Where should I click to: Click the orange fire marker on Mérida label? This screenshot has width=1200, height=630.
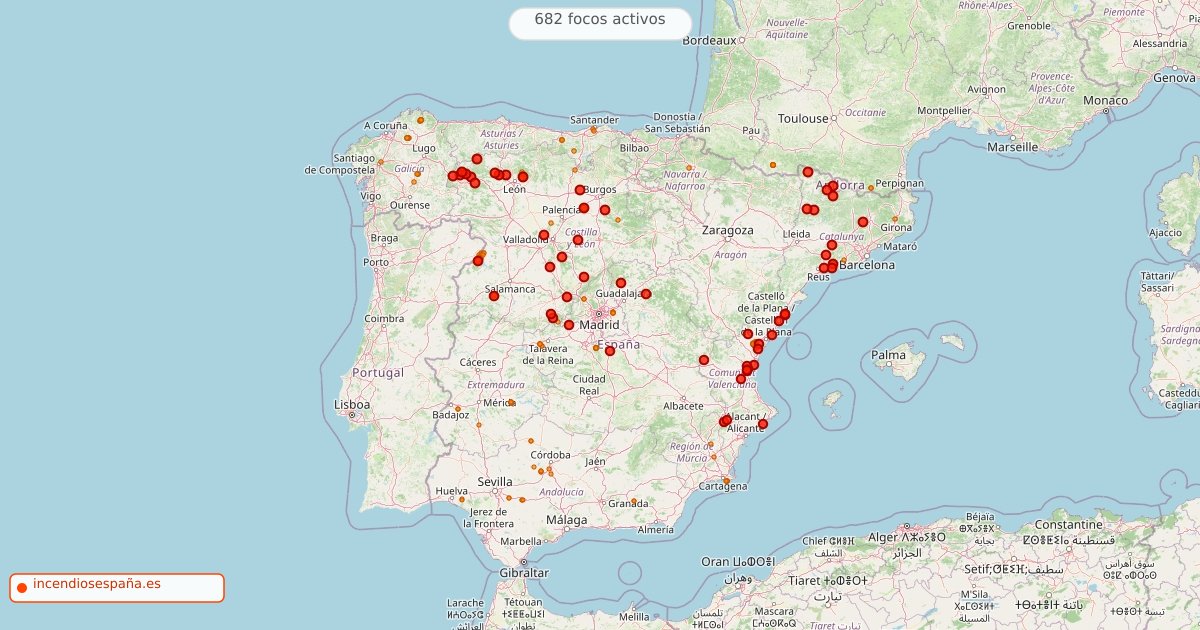point(511,403)
